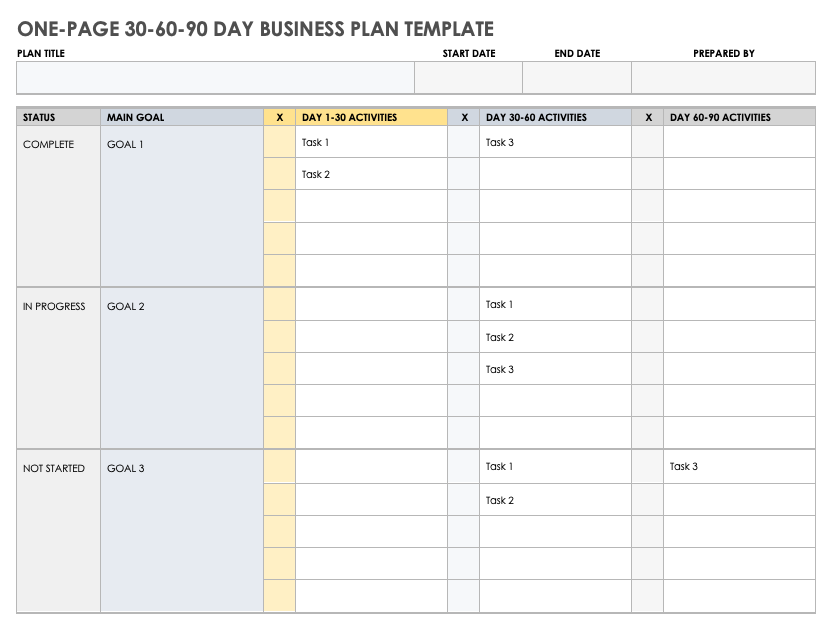Select Task 2 in Goal 2's Day 30-60 activities

(x=500, y=337)
